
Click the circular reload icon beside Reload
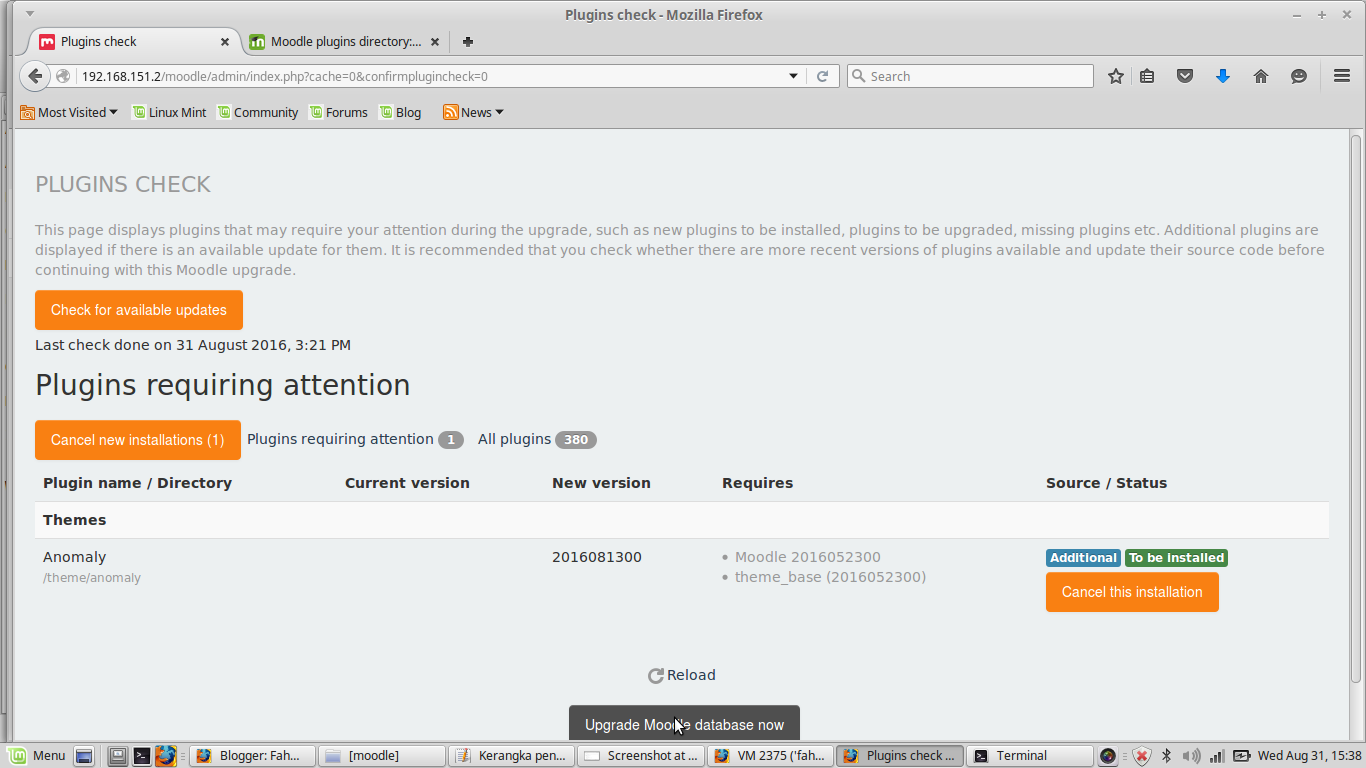point(656,676)
